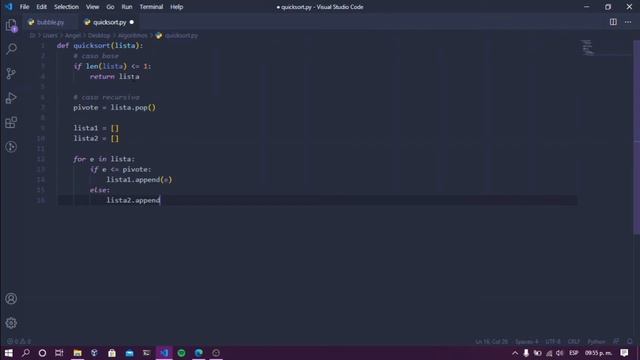Click the 'return lista' code line
The height and width of the screenshot is (360, 640).
click(114, 76)
